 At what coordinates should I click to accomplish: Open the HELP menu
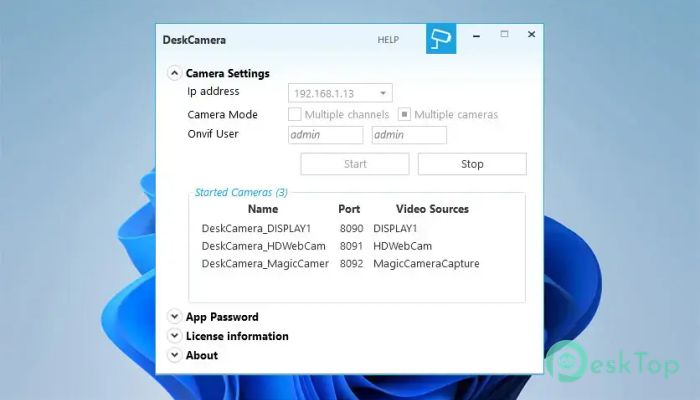click(x=388, y=40)
